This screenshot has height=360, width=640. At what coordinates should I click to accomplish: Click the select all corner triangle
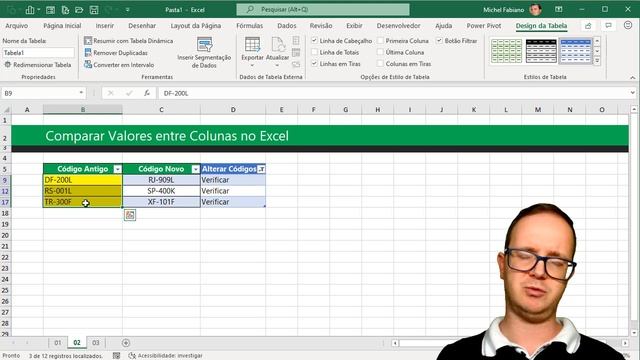[7, 109]
